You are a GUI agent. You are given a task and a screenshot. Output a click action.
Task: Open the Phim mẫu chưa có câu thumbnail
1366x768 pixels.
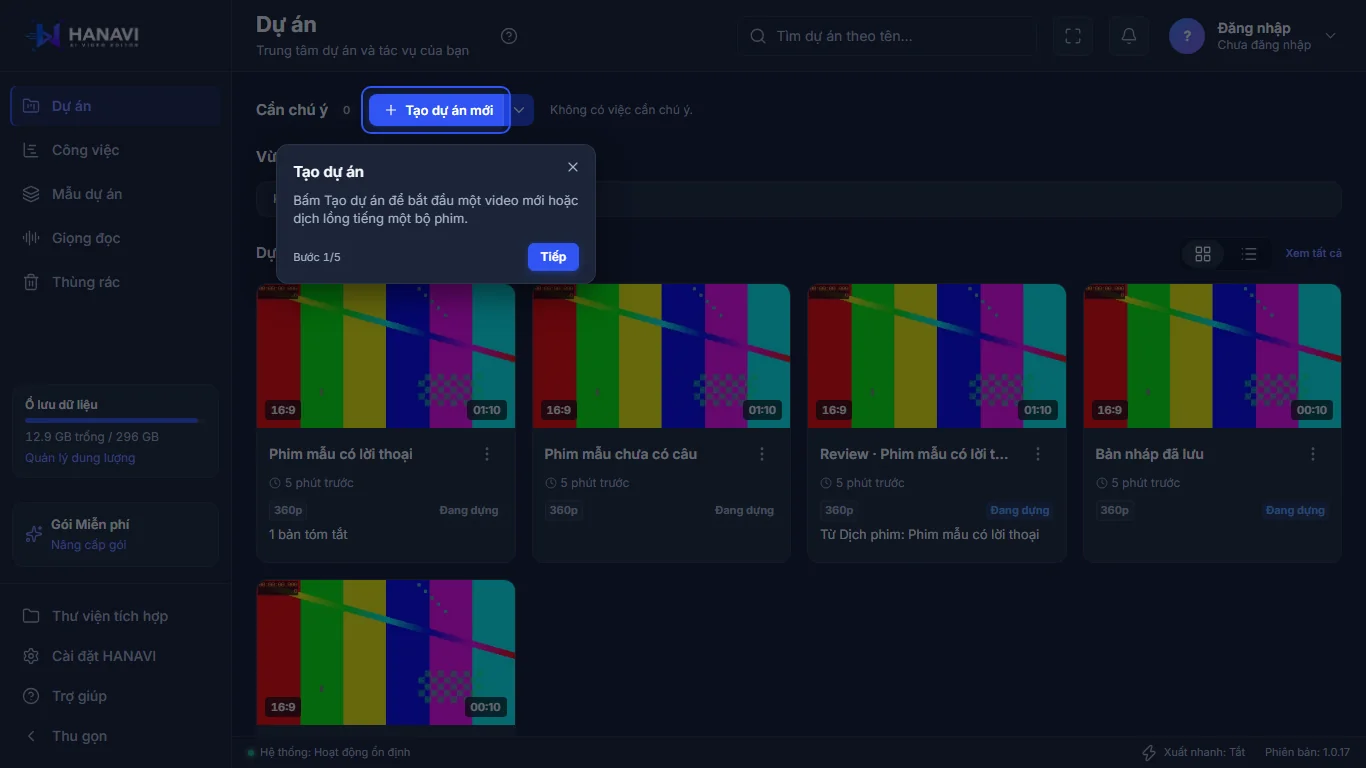(x=661, y=356)
